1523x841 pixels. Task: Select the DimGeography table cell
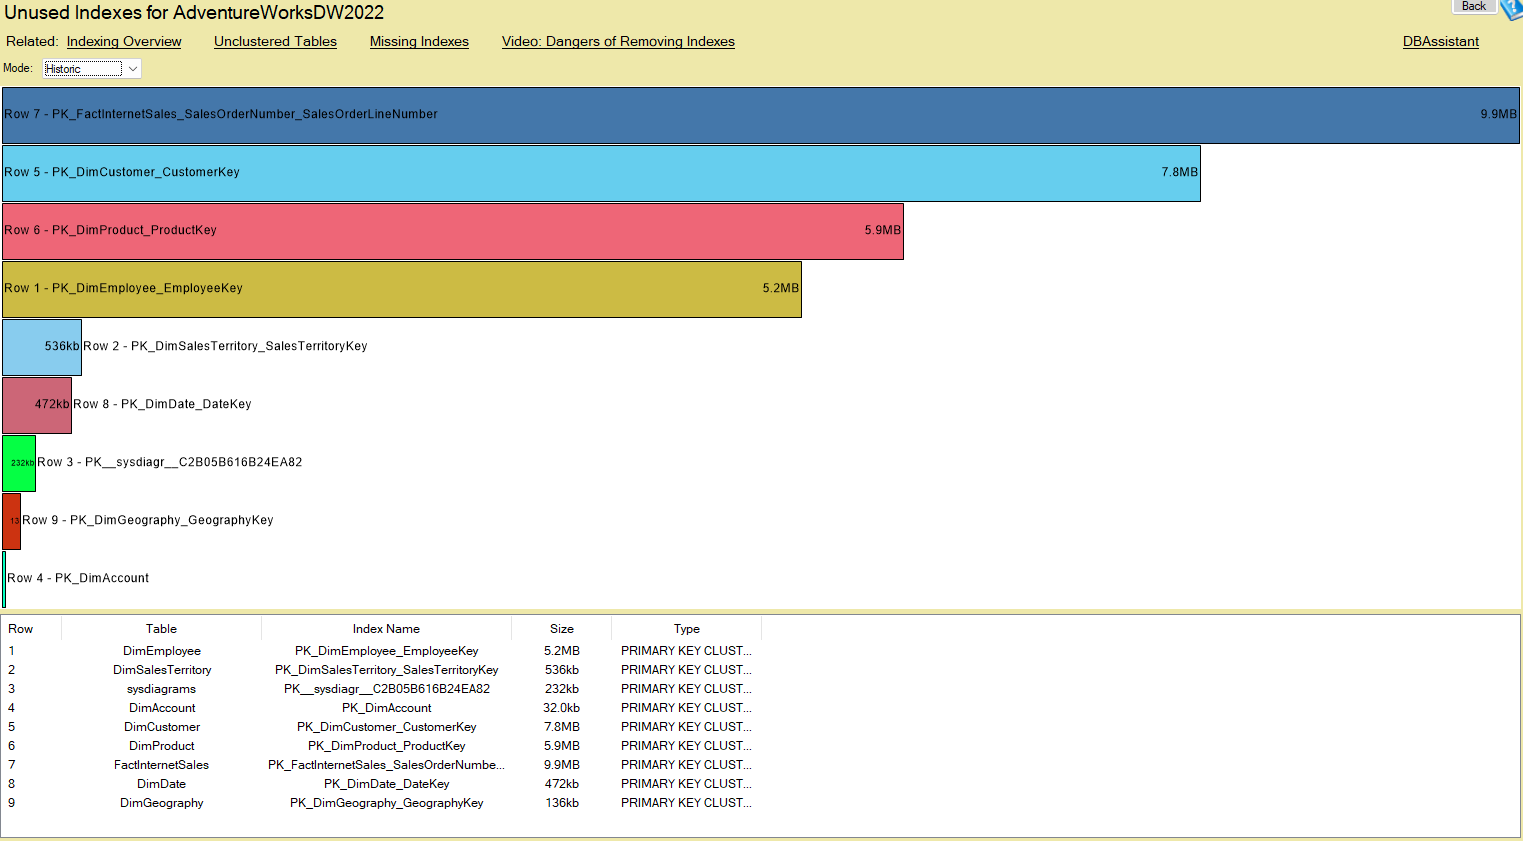click(x=162, y=803)
